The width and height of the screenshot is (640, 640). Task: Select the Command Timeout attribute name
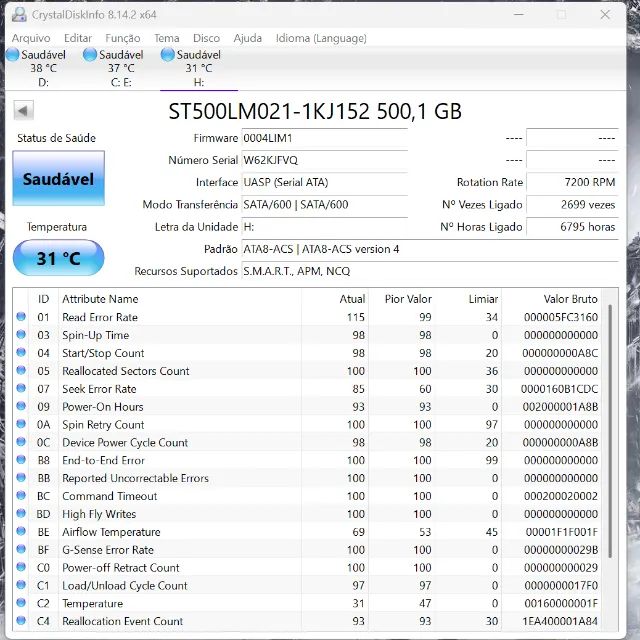pos(109,496)
